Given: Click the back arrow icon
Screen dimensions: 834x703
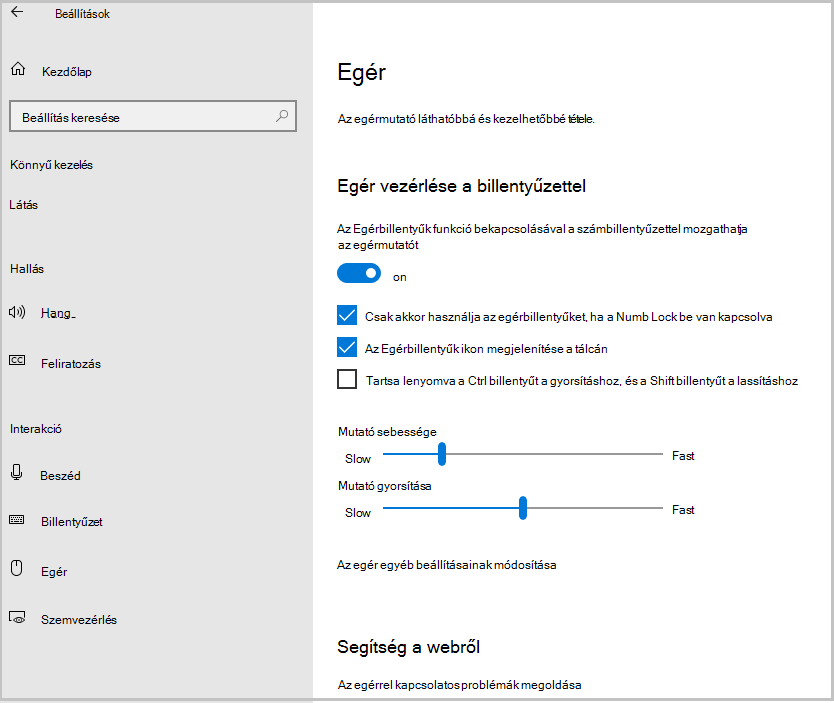Looking at the screenshot, I should pos(17,12).
